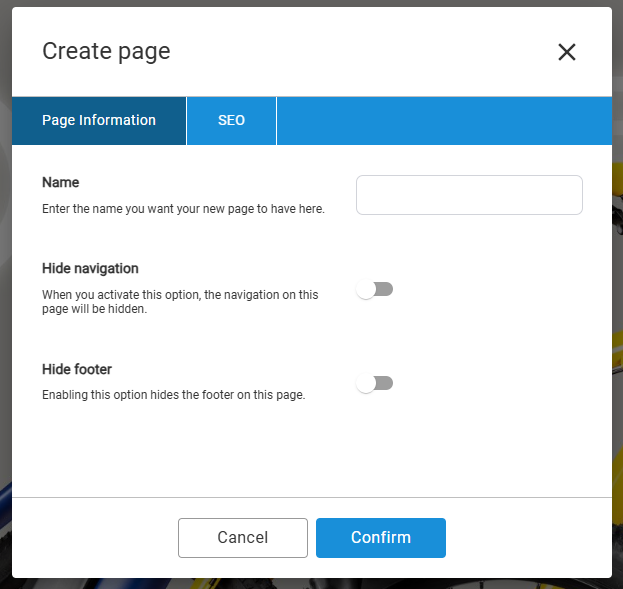Close the Create page dialog
This screenshot has height=589, width=623.
coord(567,52)
